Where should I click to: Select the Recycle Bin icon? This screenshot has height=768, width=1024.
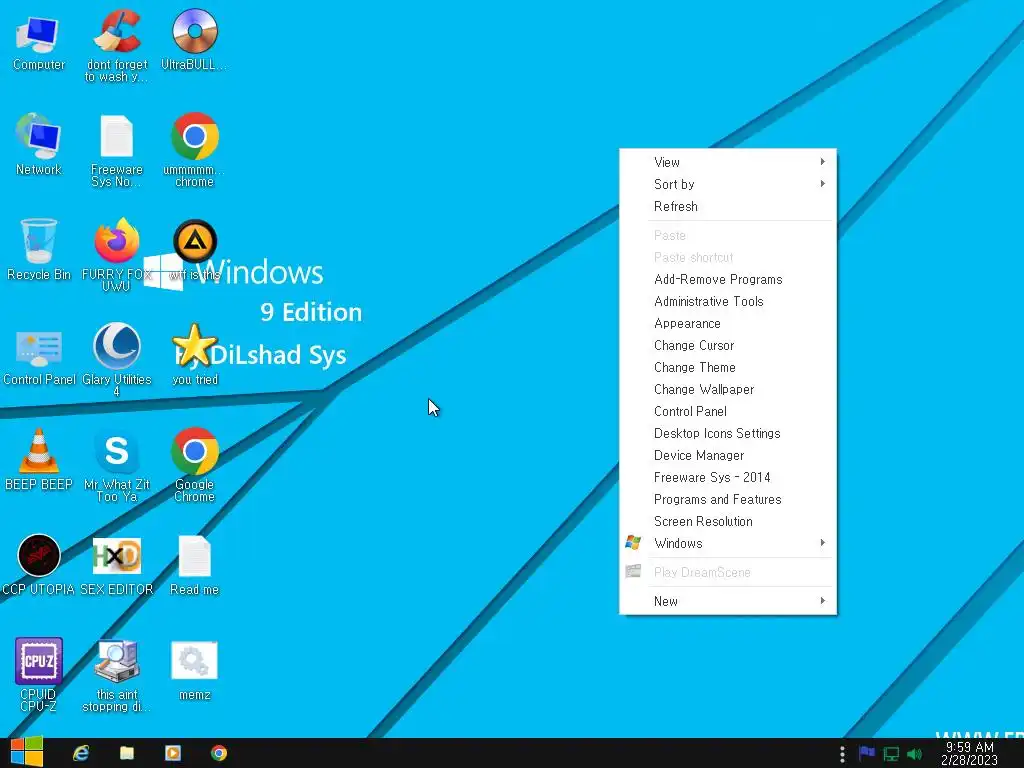click(x=39, y=249)
